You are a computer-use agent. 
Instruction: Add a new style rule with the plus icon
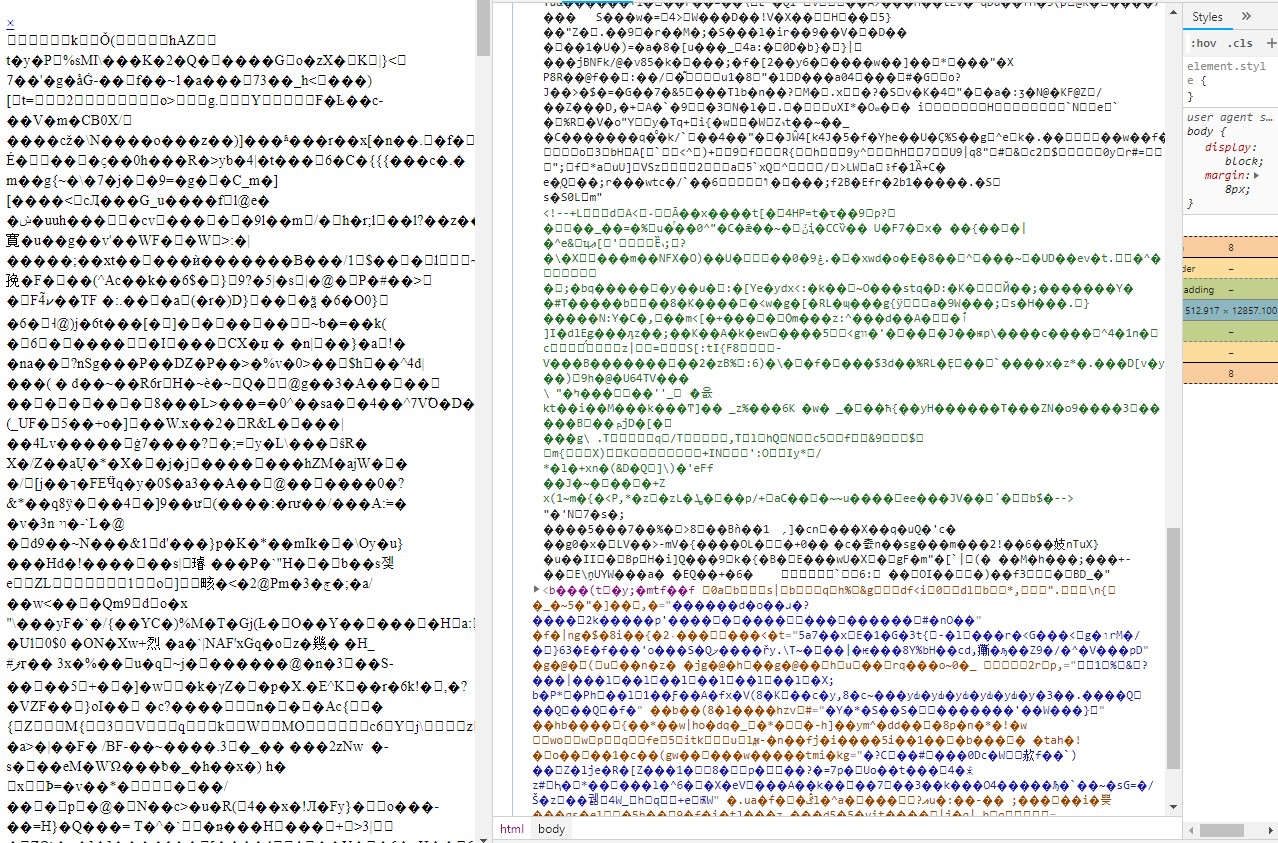(1270, 44)
